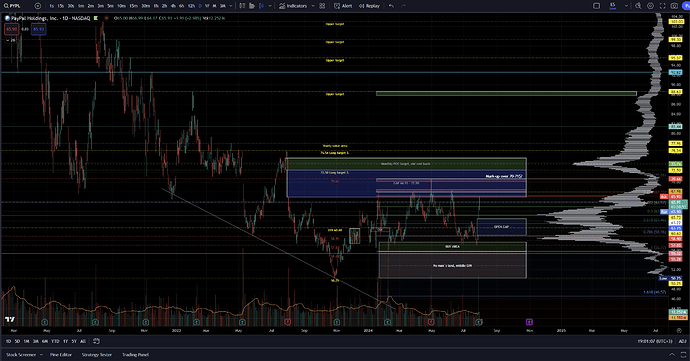Click the red earnings marker near May 2024

click(x=431, y=322)
